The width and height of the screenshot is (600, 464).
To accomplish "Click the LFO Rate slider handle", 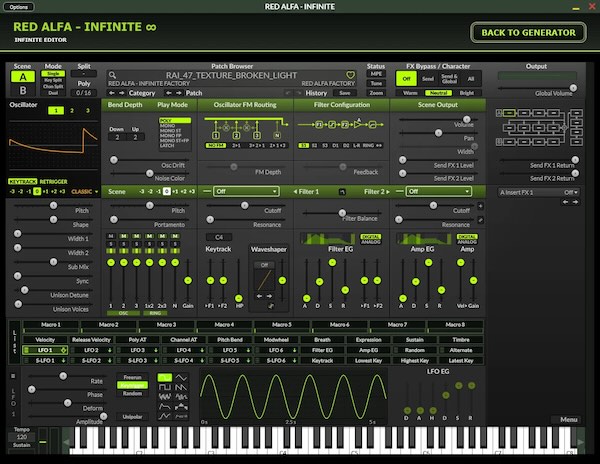I will click(x=63, y=376).
